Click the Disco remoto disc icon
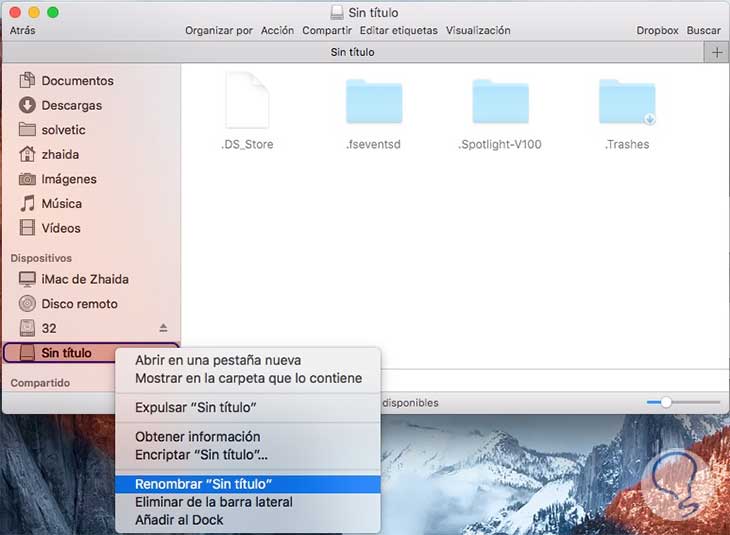 27,304
